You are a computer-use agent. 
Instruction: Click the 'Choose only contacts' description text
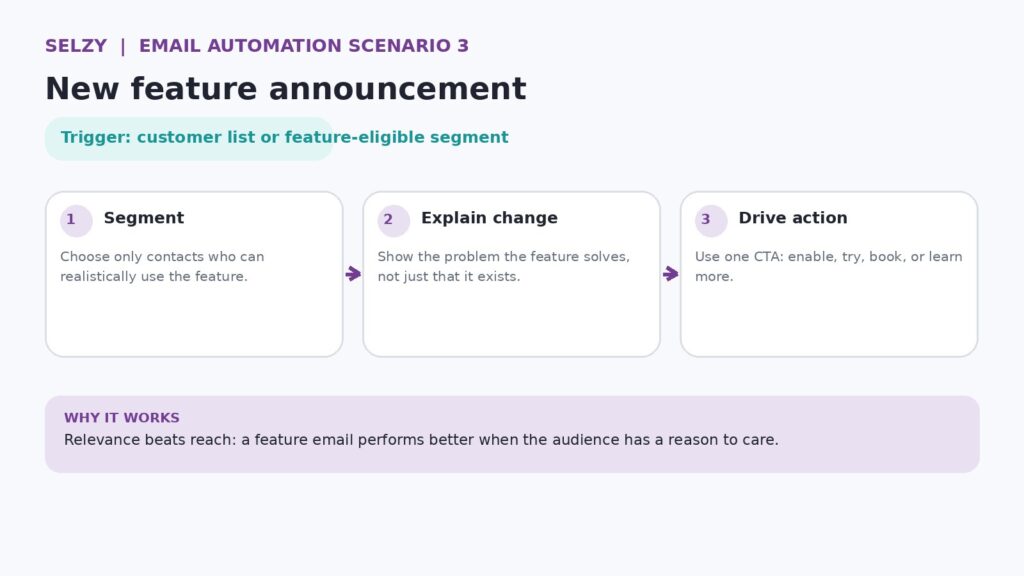click(162, 266)
